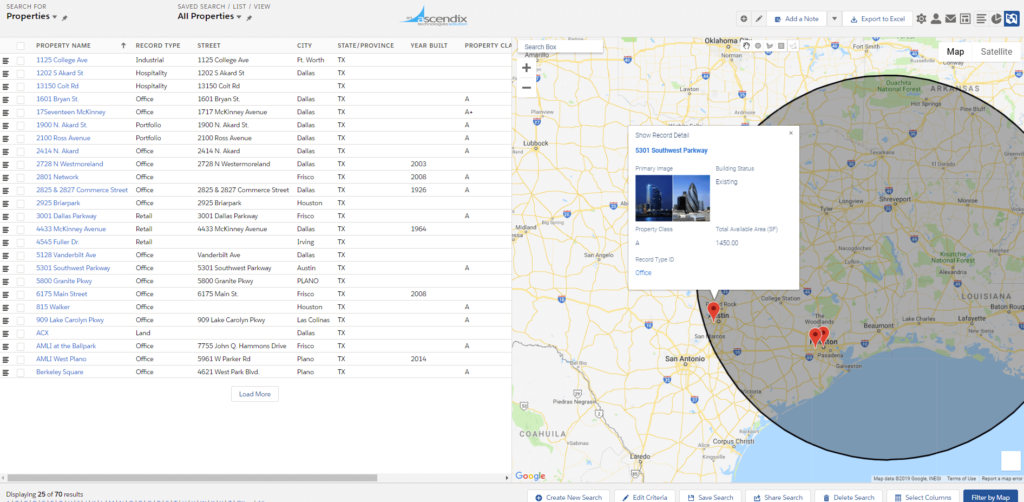Image resolution: width=1024 pixels, height=502 pixels.
Task: Select the polyline drawing tool on map
Action: tap(793, 46)
